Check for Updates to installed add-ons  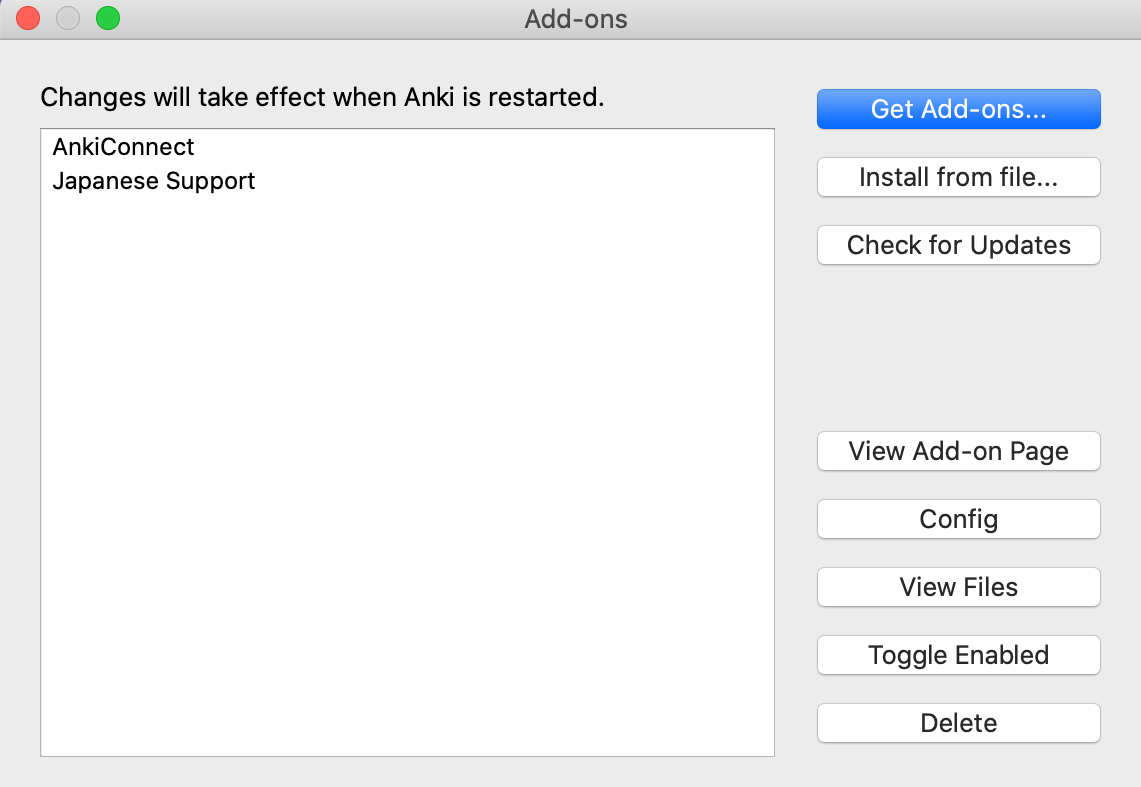(x=958, y=245)
